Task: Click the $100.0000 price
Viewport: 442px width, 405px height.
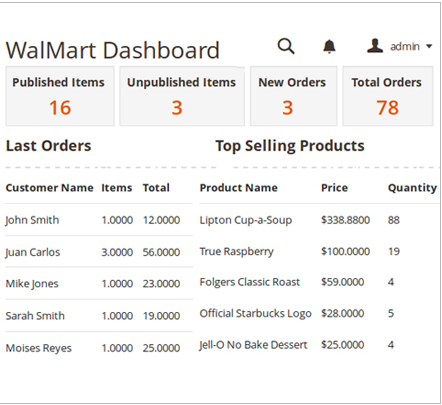Action: coord(345,251)
